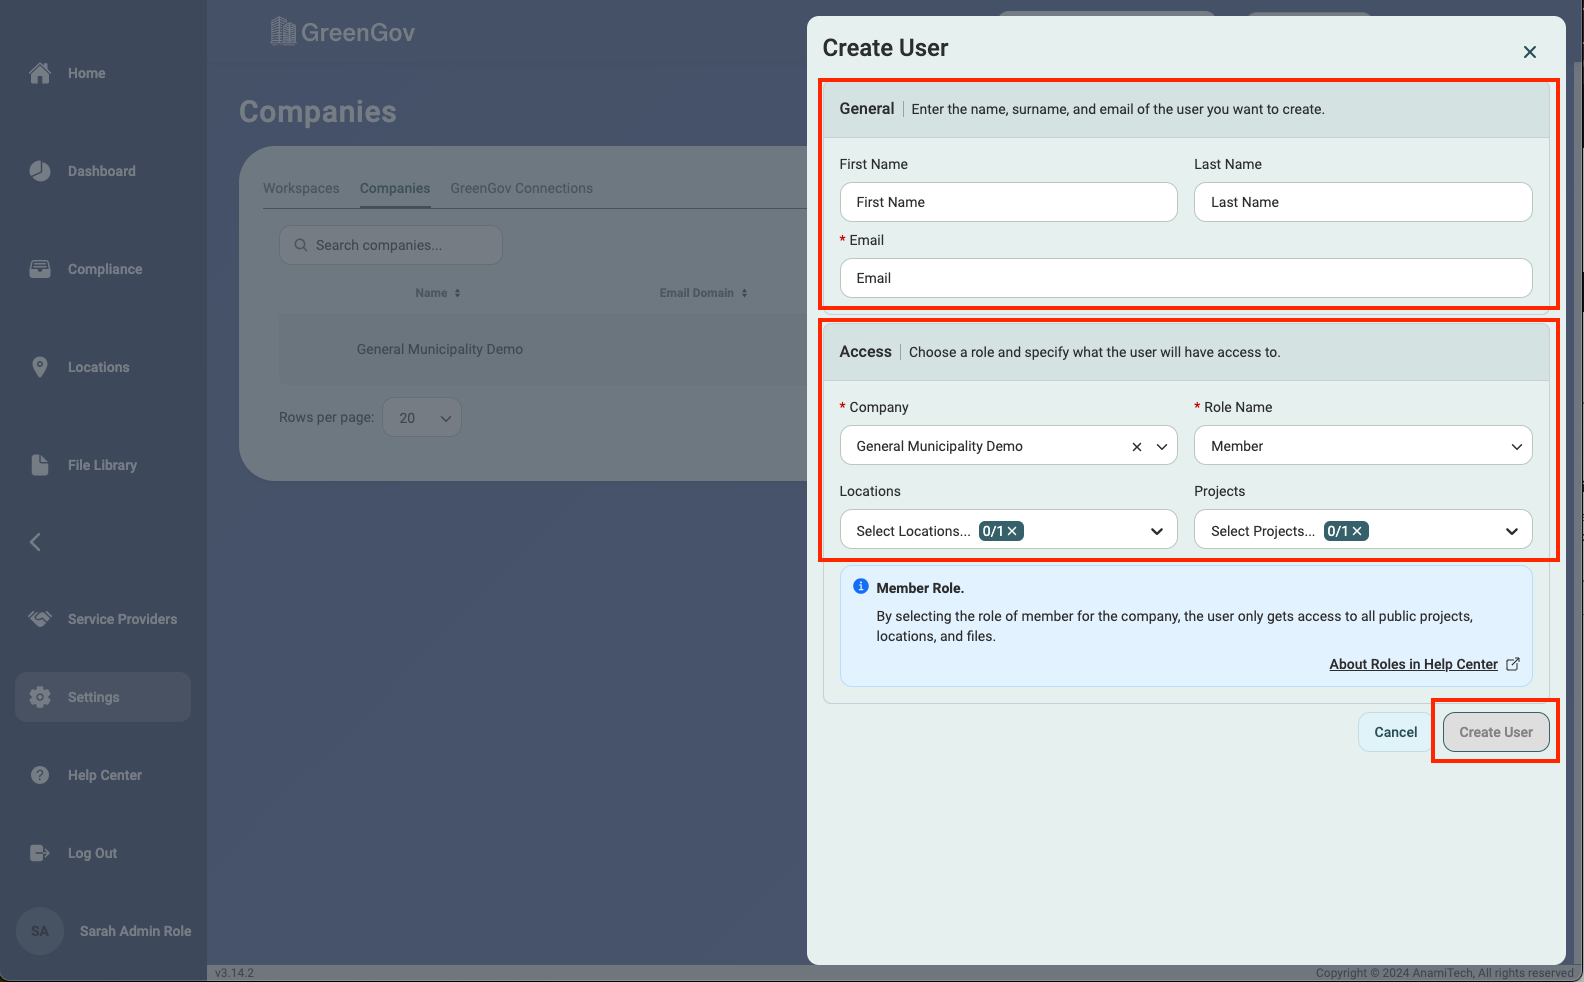Click the Help Center question mark icon
Screen dimensions: 1584x982
[40, 775]
